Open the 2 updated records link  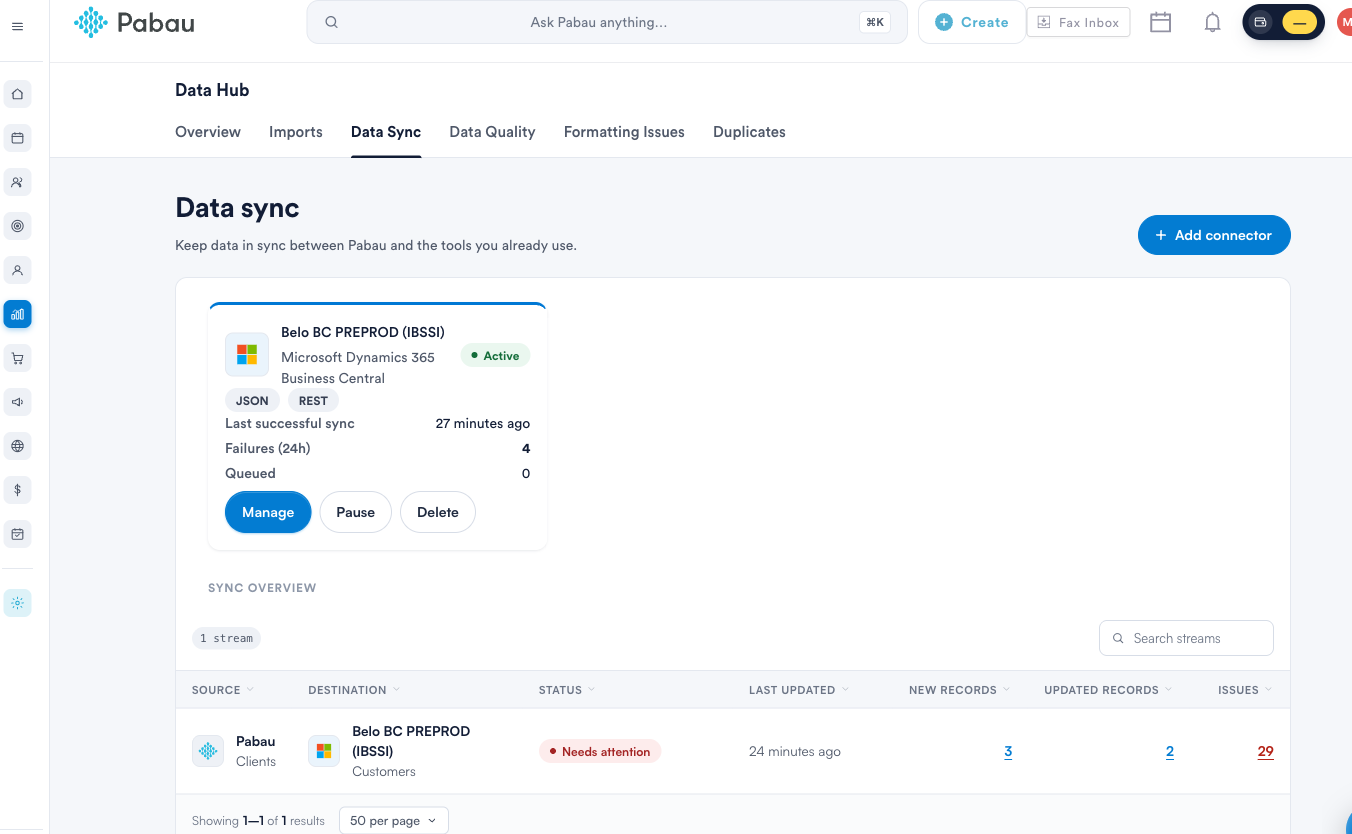(1170, 752)
